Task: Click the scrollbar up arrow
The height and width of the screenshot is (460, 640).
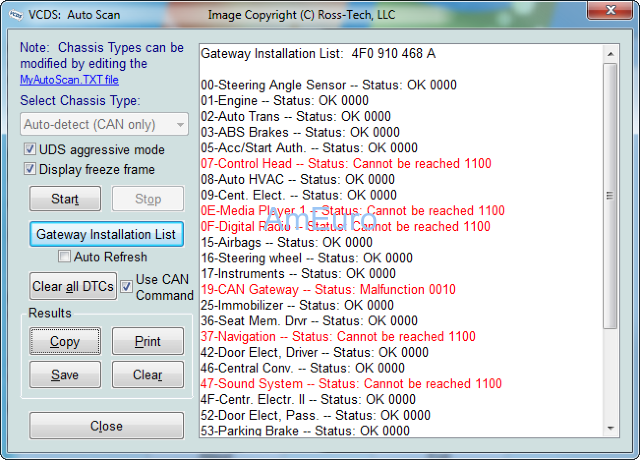Action: pyautogui.click(x=611, y=54)
